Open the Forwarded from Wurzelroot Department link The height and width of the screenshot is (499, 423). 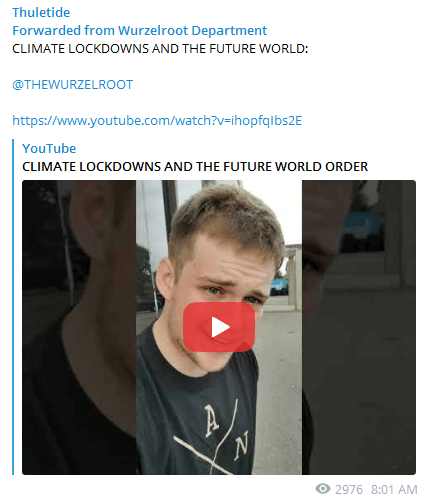coord(139,30)
